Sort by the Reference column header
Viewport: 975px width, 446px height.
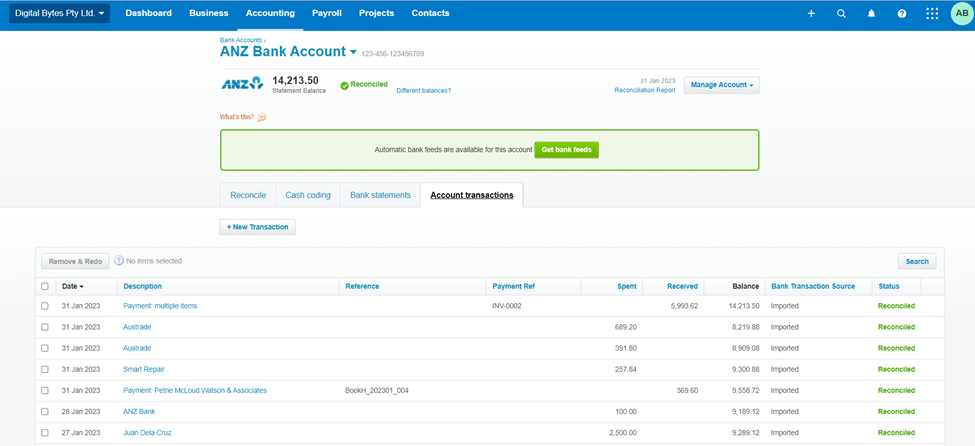[363, 287]
